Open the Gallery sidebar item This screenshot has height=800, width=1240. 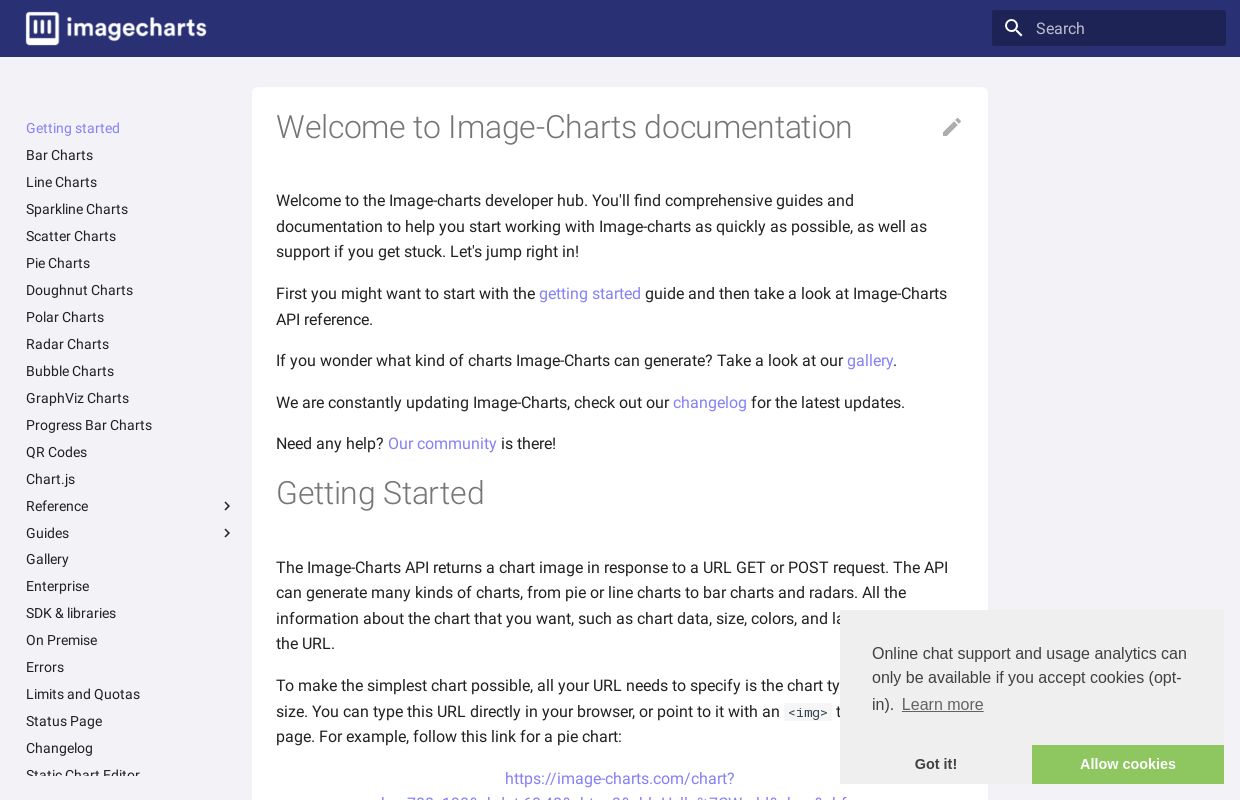tap(47, 559)
